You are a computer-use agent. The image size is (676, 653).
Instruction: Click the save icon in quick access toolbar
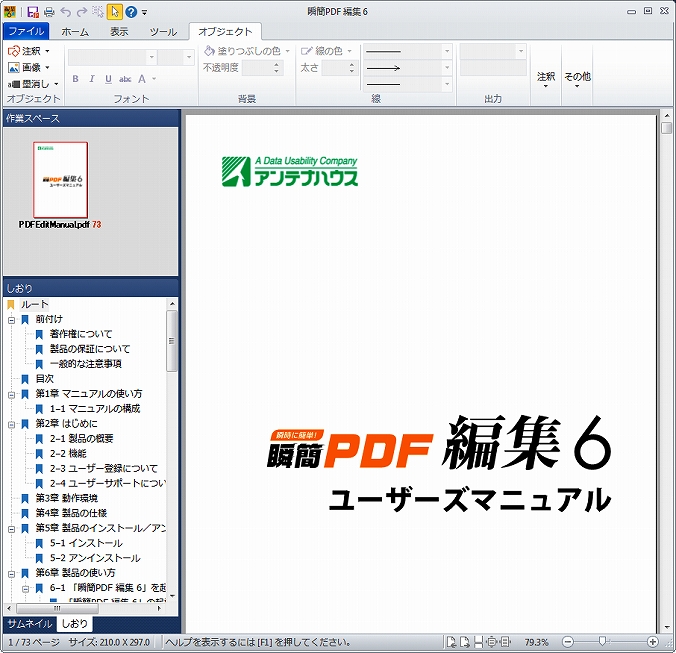[x=33, y=12]
